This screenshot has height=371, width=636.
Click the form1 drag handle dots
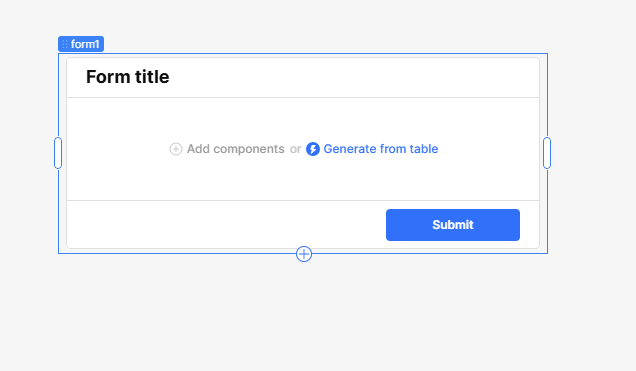click(x=65, y=44)
